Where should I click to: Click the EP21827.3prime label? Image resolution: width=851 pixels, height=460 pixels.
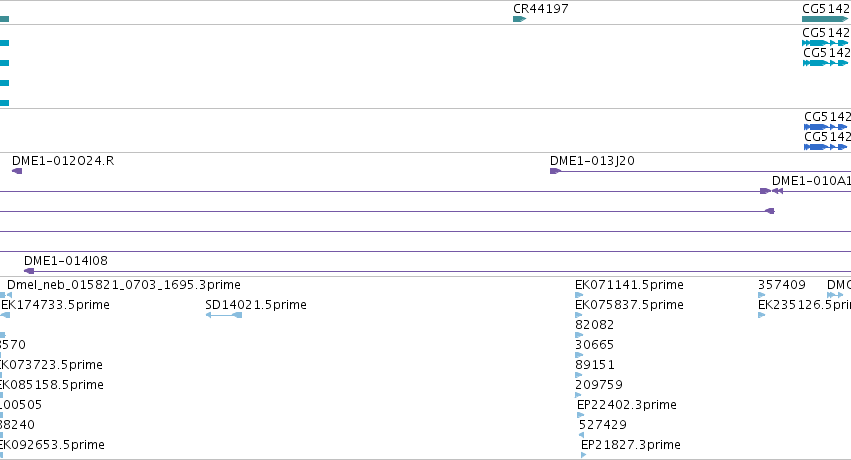click(631, 444)
